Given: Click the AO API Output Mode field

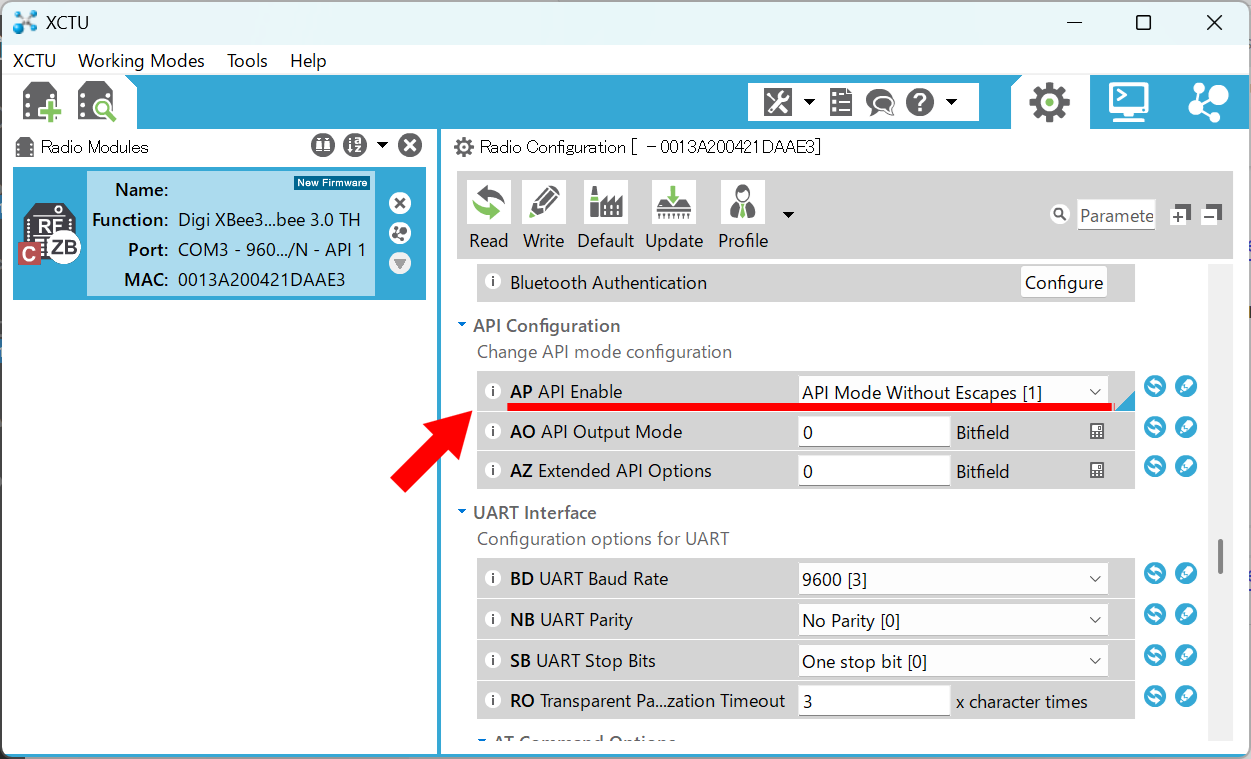Looking at the screenshot, I should tap(874, 432).
